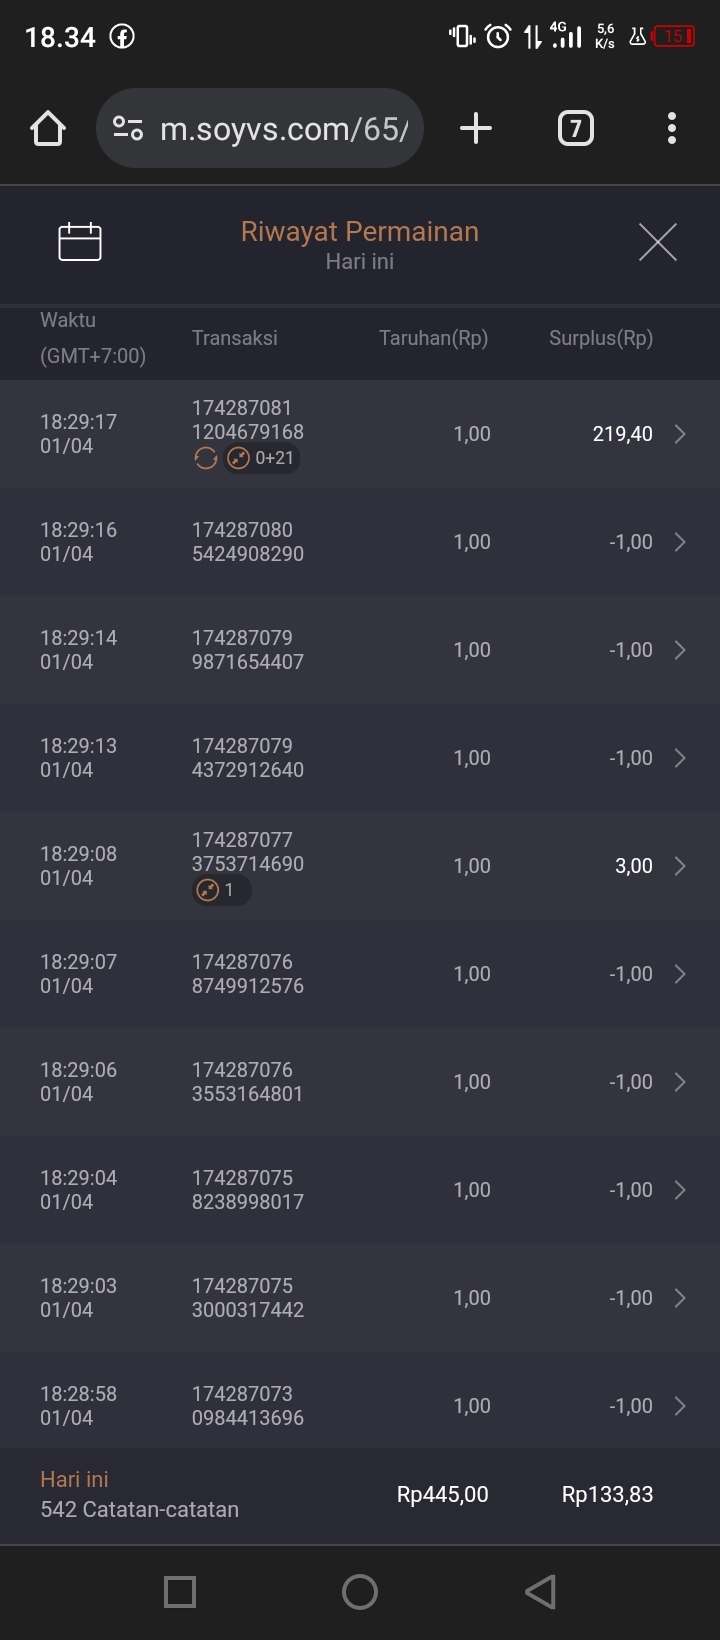Expand details of the 3,00 surplus row
Viewport: 720px width, 1640px height.
(x=680, y=866)
